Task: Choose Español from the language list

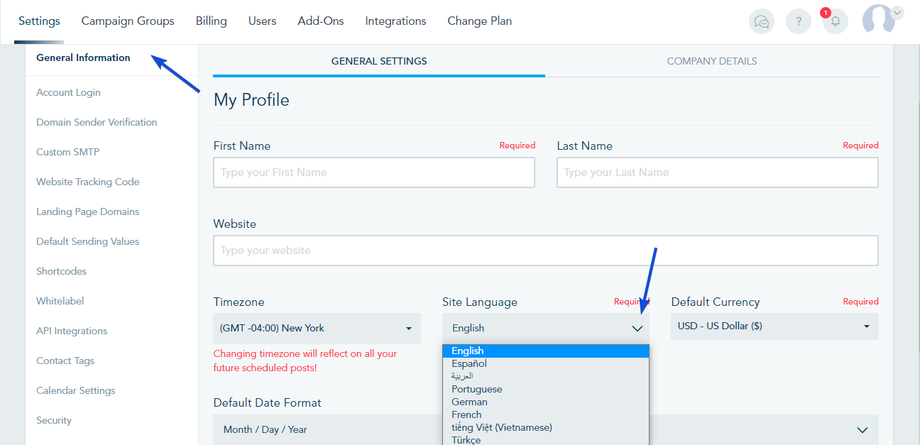Action: pos(469,364)
